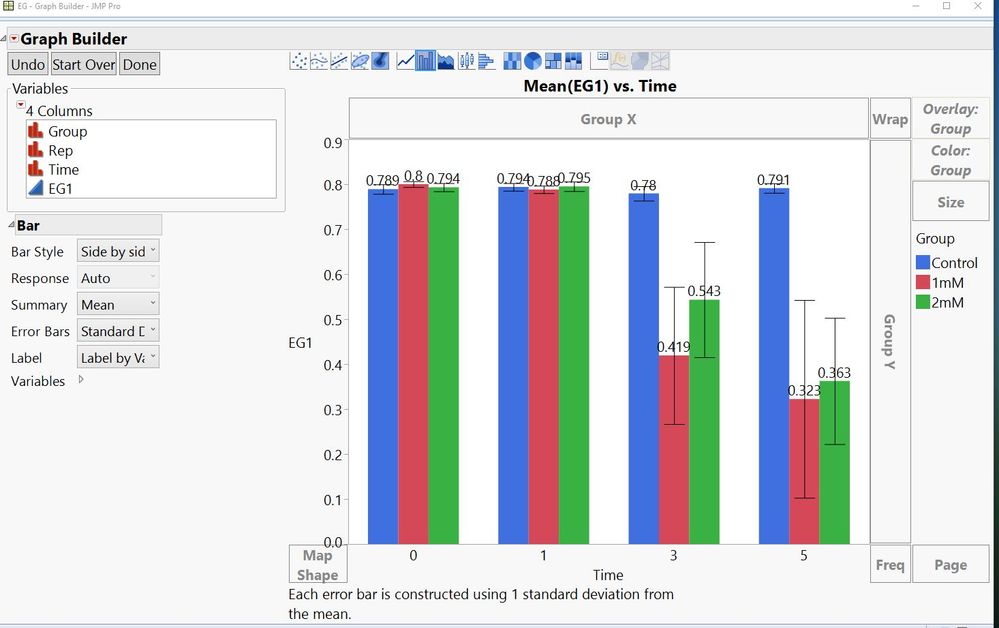The width and height of the screenshot is (999, 628).
Task: Click the Group Y drop zone
Action: click(x=890, y=341)
